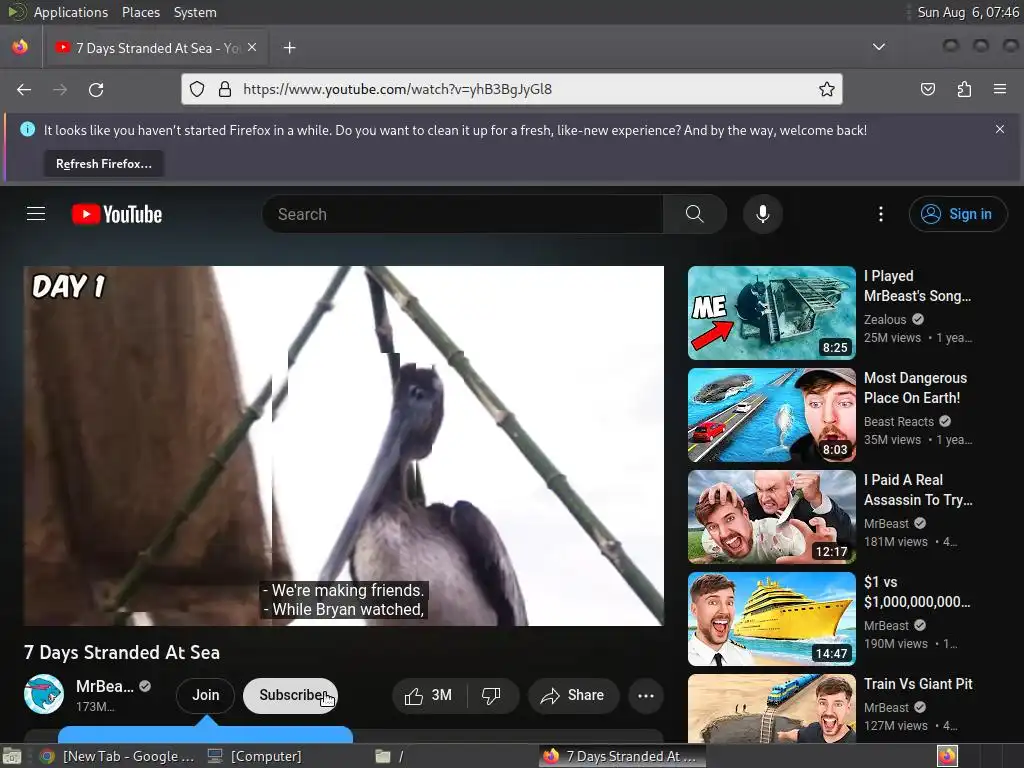Click the Refresh Firefox button
The image size is (1024, 768).
(x=104, y=164)
